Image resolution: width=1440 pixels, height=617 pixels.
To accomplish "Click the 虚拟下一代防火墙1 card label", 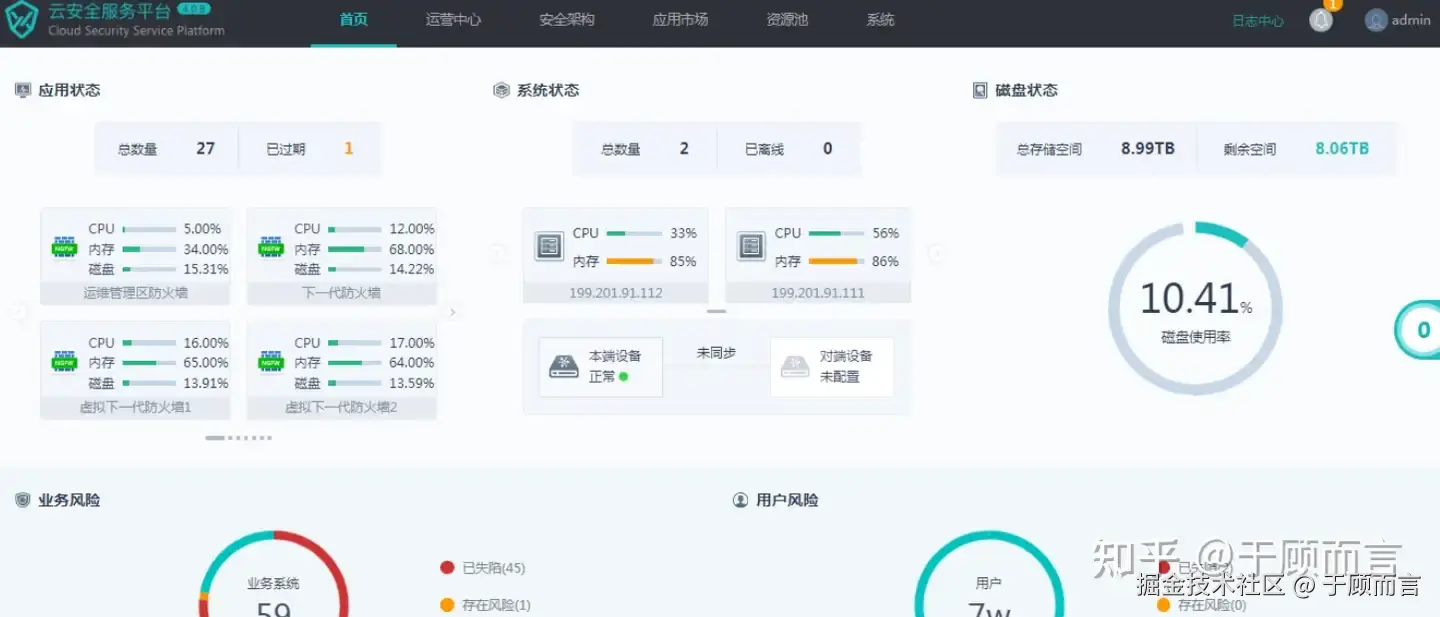I will [136, 407].
